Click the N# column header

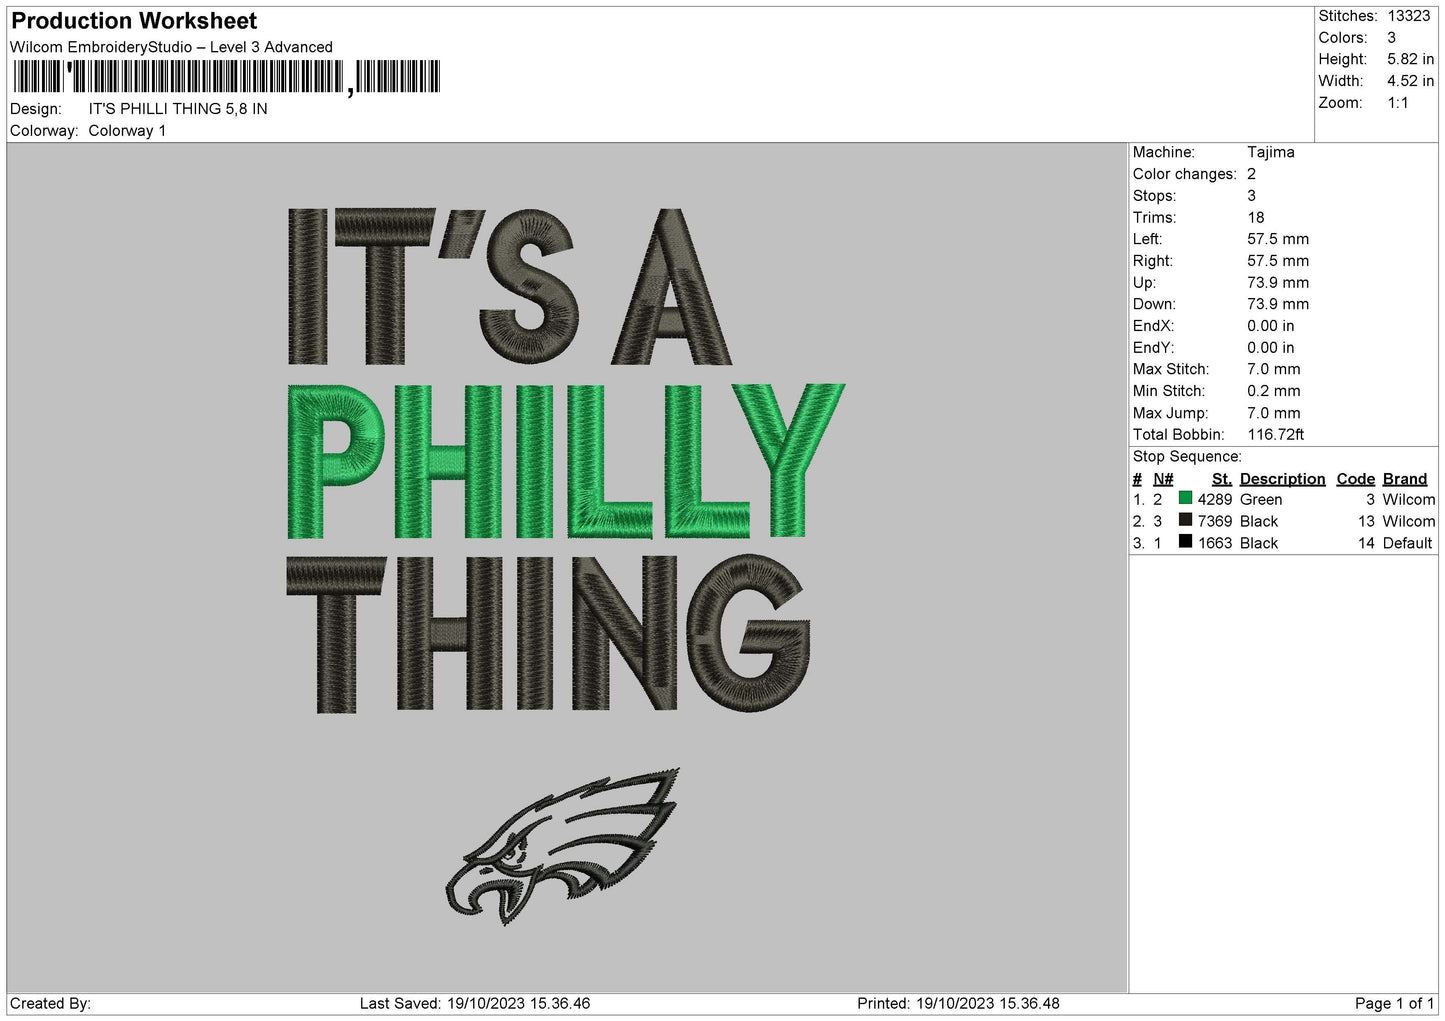[1163, 479]
